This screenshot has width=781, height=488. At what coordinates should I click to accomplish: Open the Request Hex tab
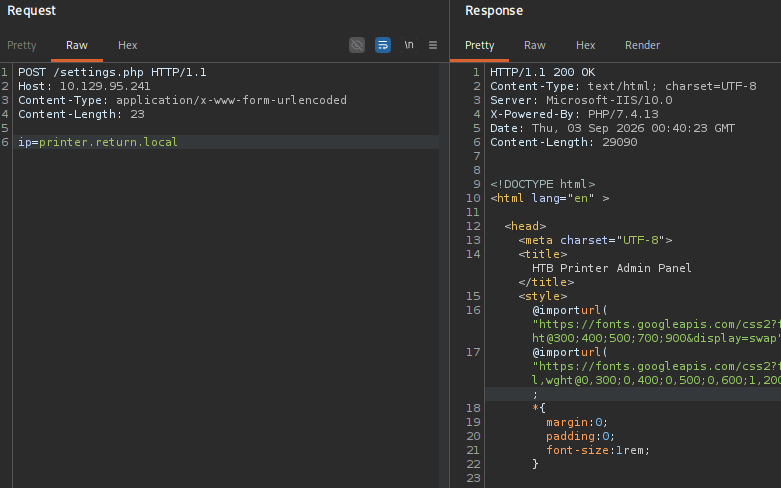128,45
